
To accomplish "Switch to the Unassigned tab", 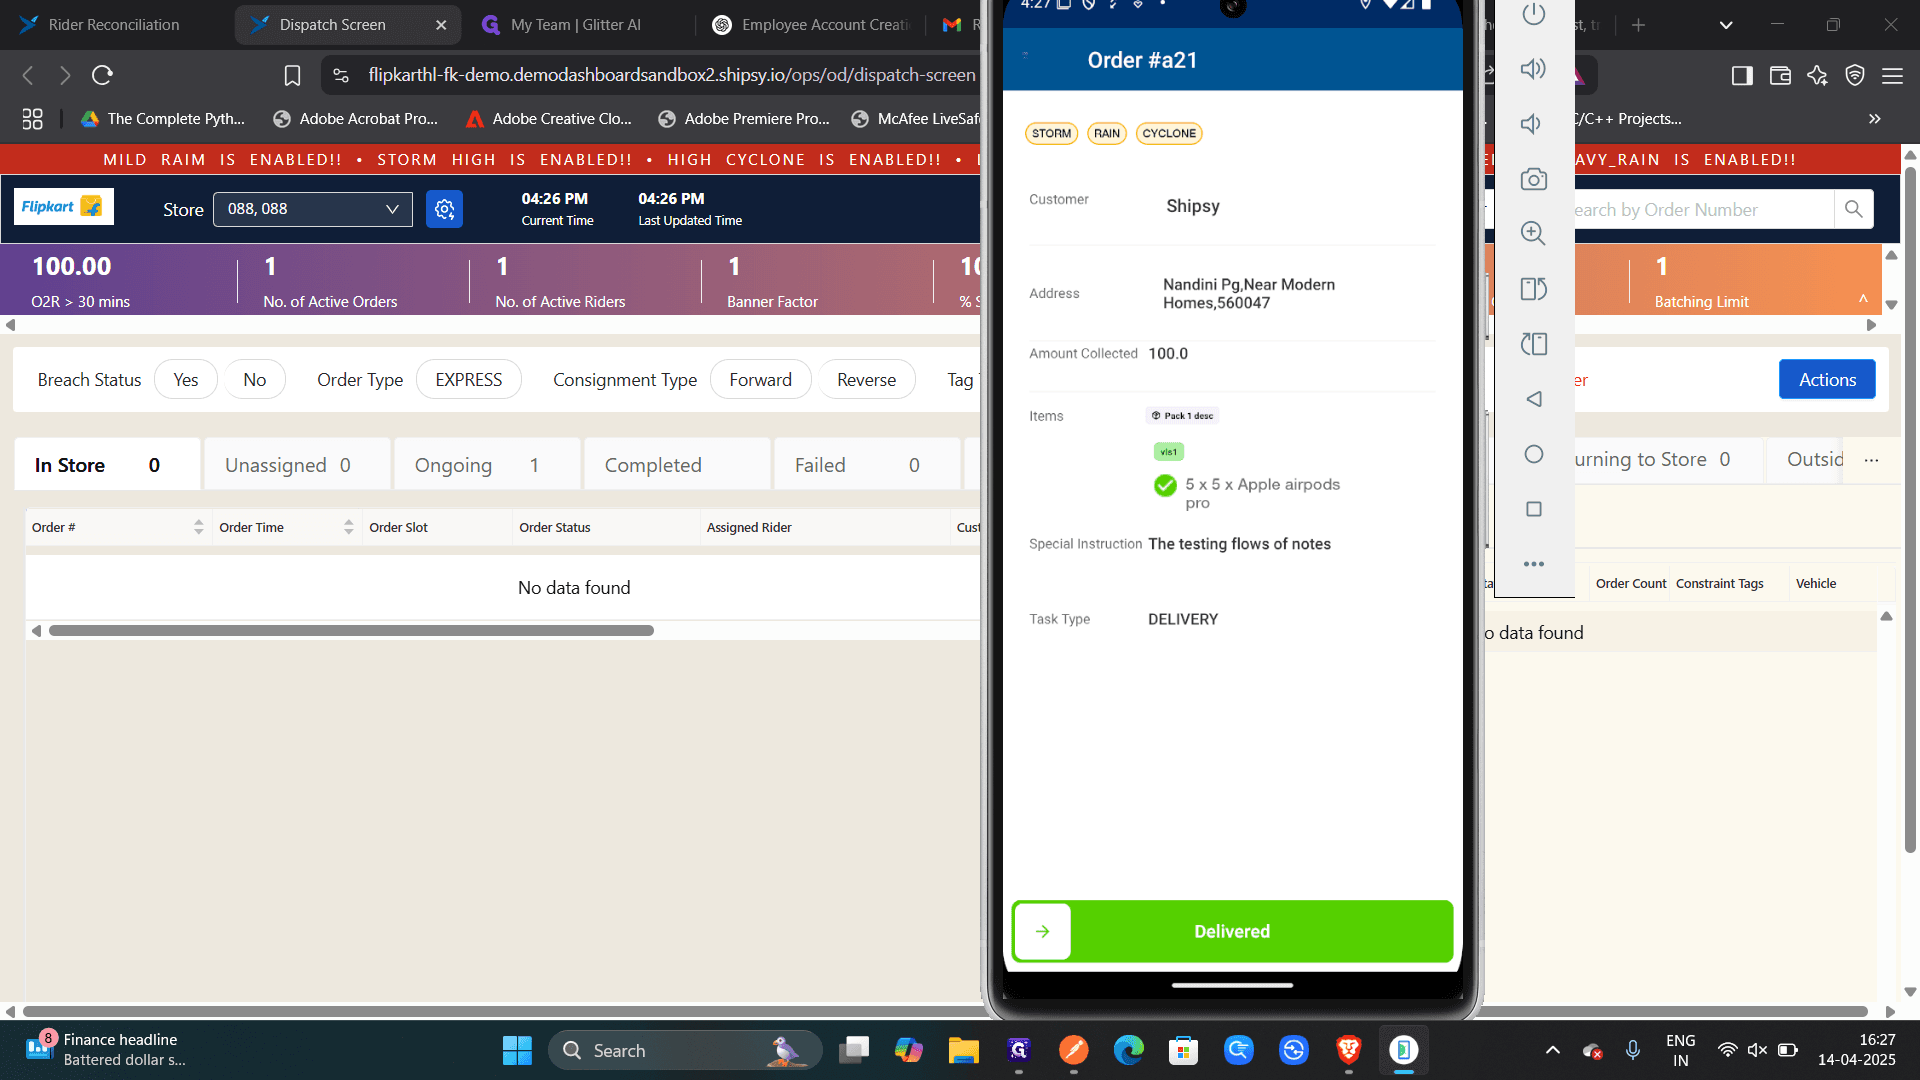I will click(297, 465).
